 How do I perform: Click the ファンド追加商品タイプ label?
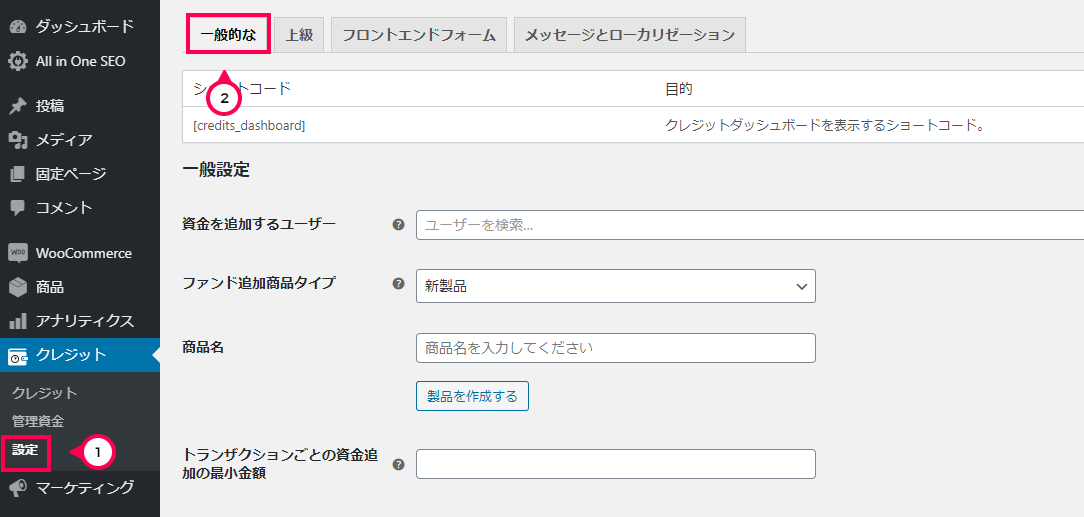259,283
